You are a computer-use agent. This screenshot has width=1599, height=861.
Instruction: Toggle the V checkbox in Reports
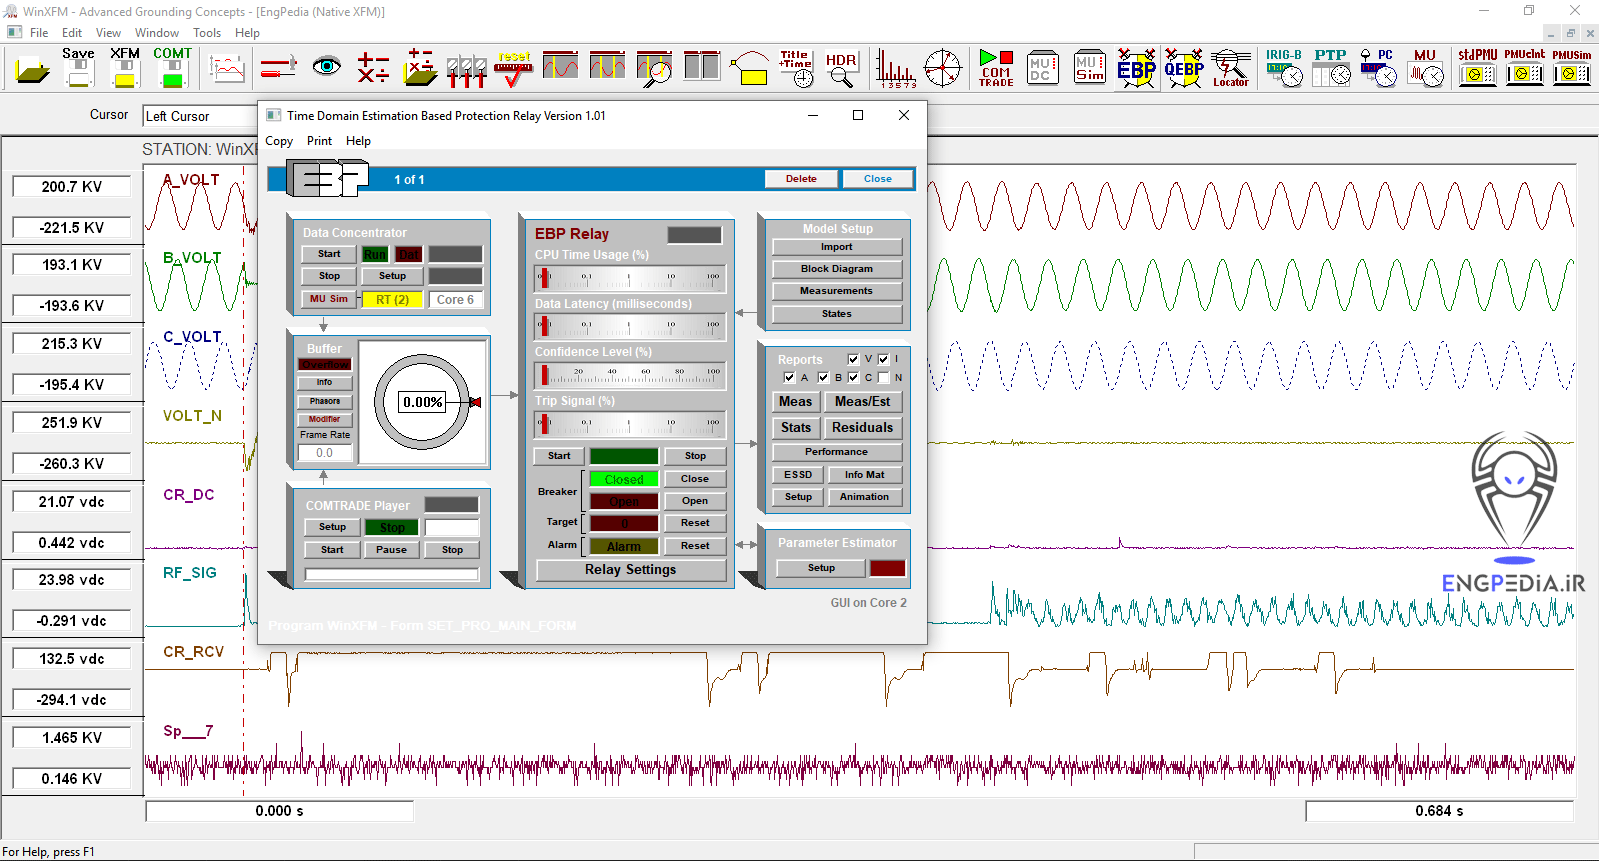[853, 359]
